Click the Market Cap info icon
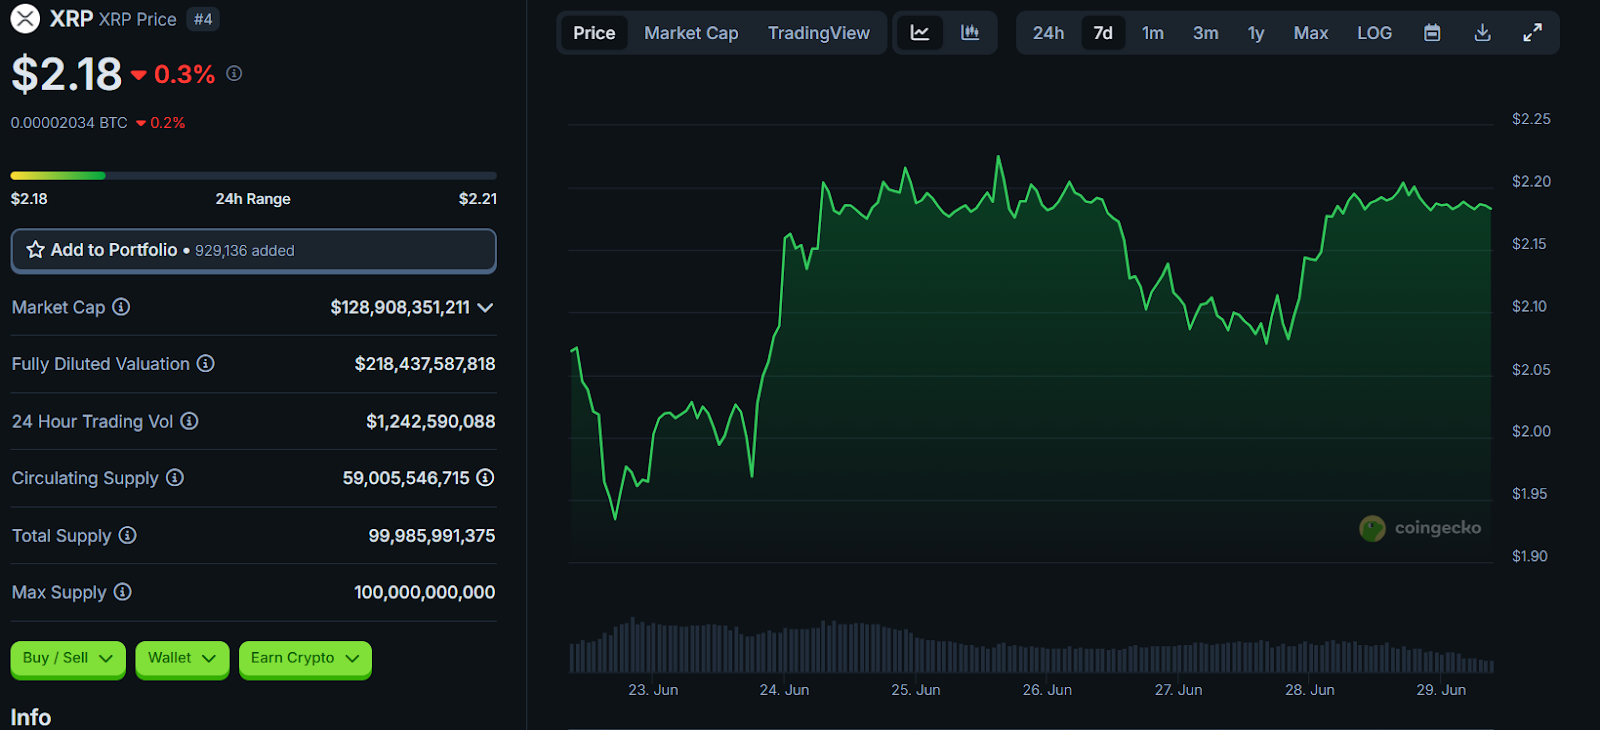Screen dimensions: 1600x730 121,307
